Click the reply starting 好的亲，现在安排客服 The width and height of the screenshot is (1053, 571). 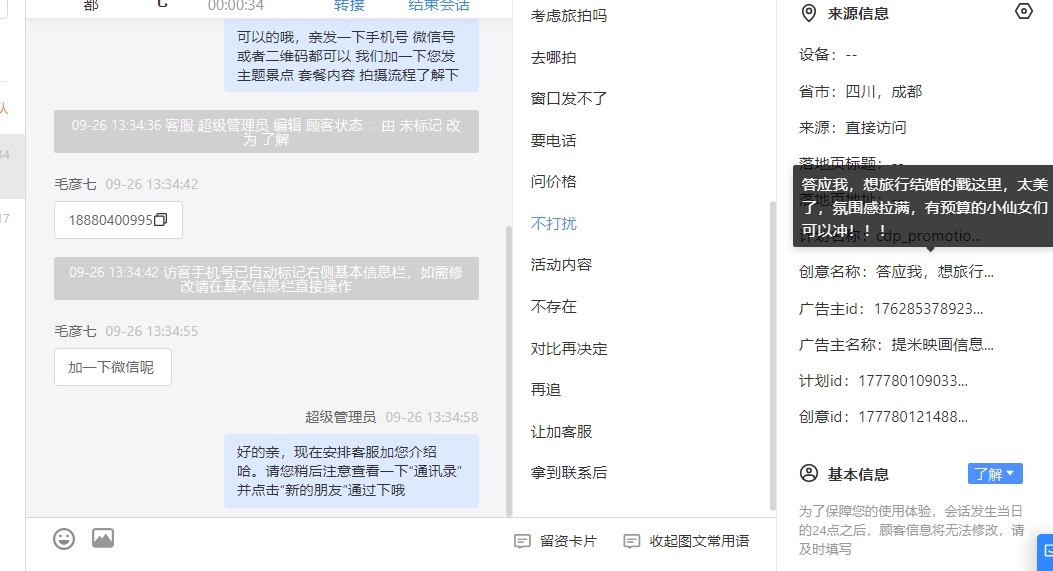351,471
